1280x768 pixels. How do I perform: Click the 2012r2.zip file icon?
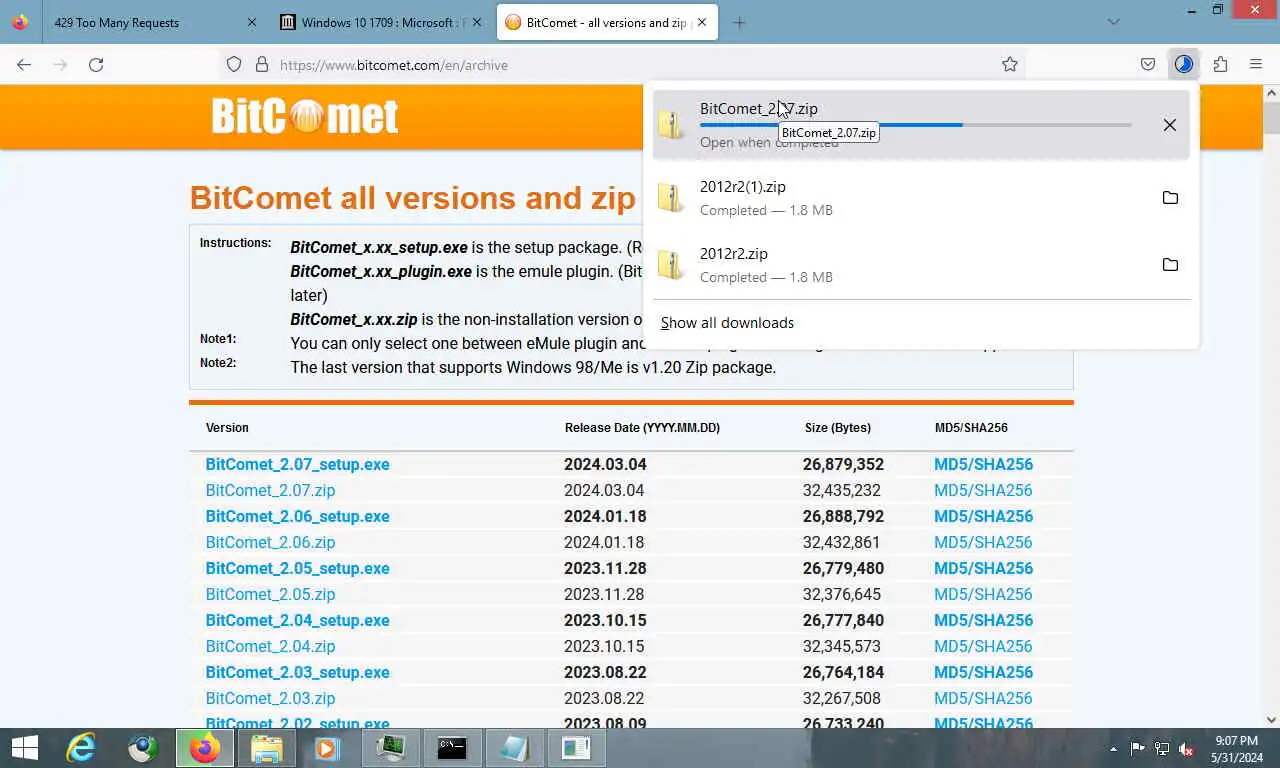(671, 265)
